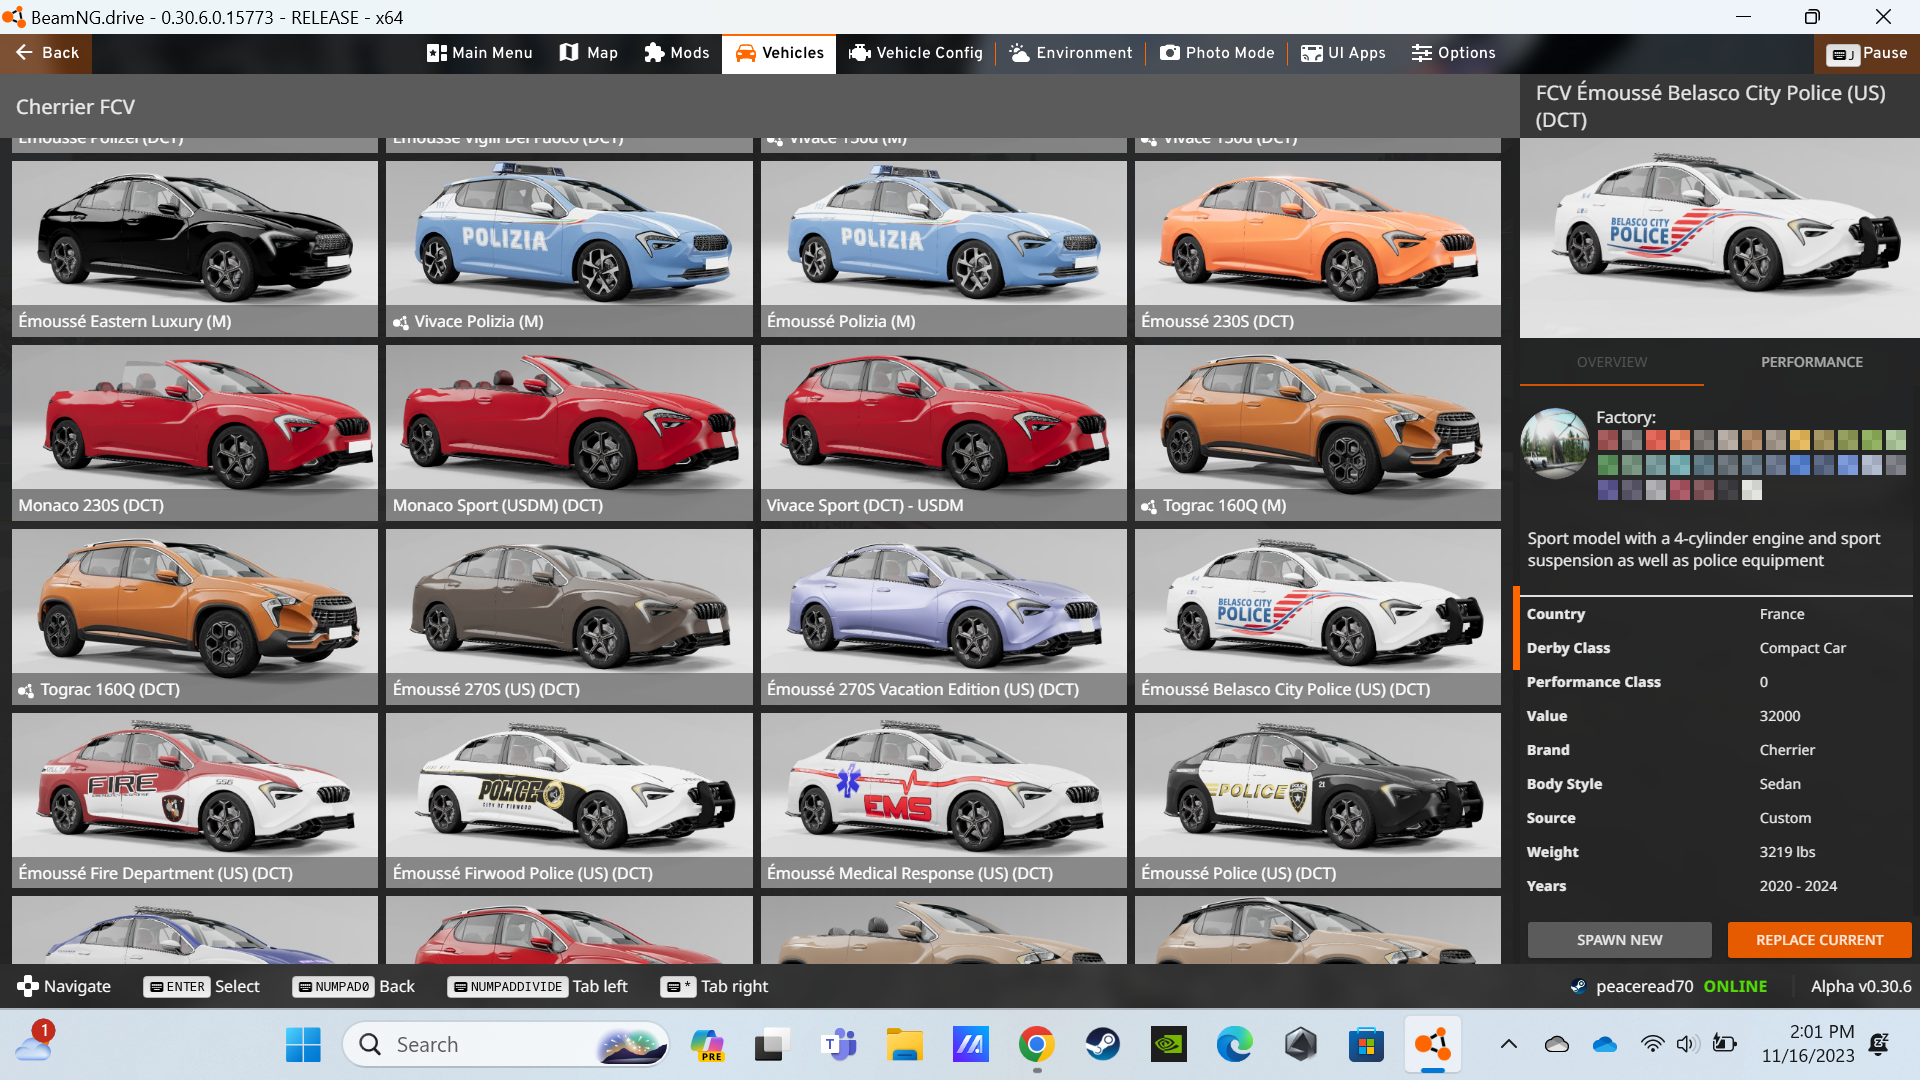Open the Windows Start menu
The width and height of the screenshot is (1920, 1080).
pos(303,1045)
